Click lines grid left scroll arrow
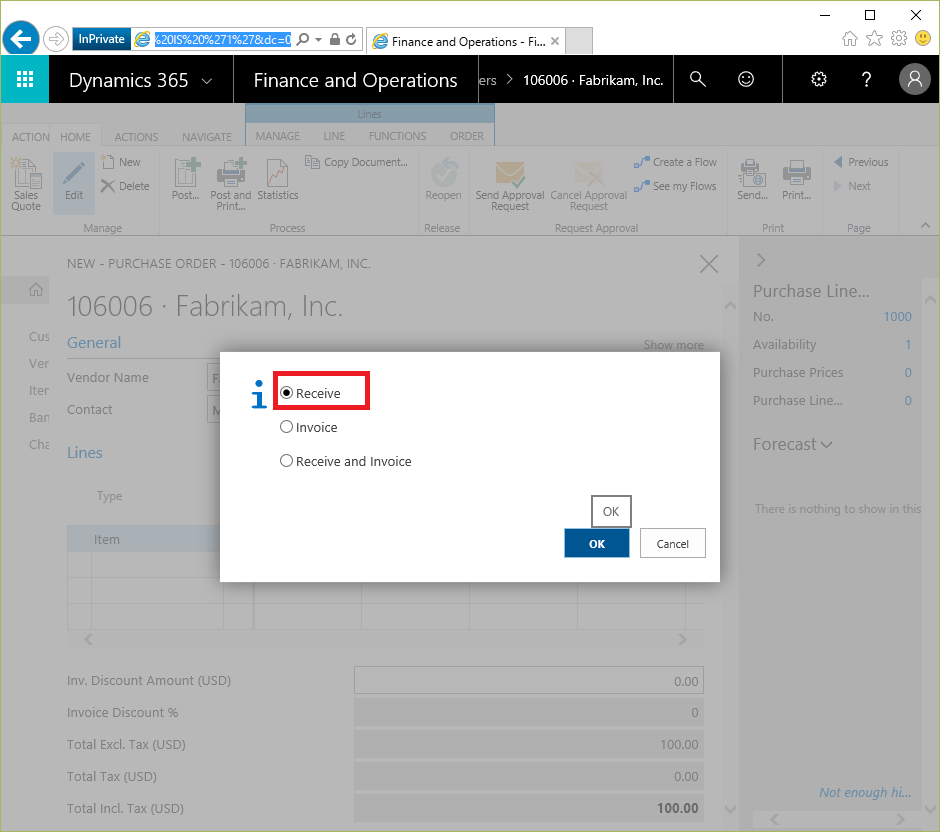This screenshot has height=832, width=940. click(x=89, y=639)
